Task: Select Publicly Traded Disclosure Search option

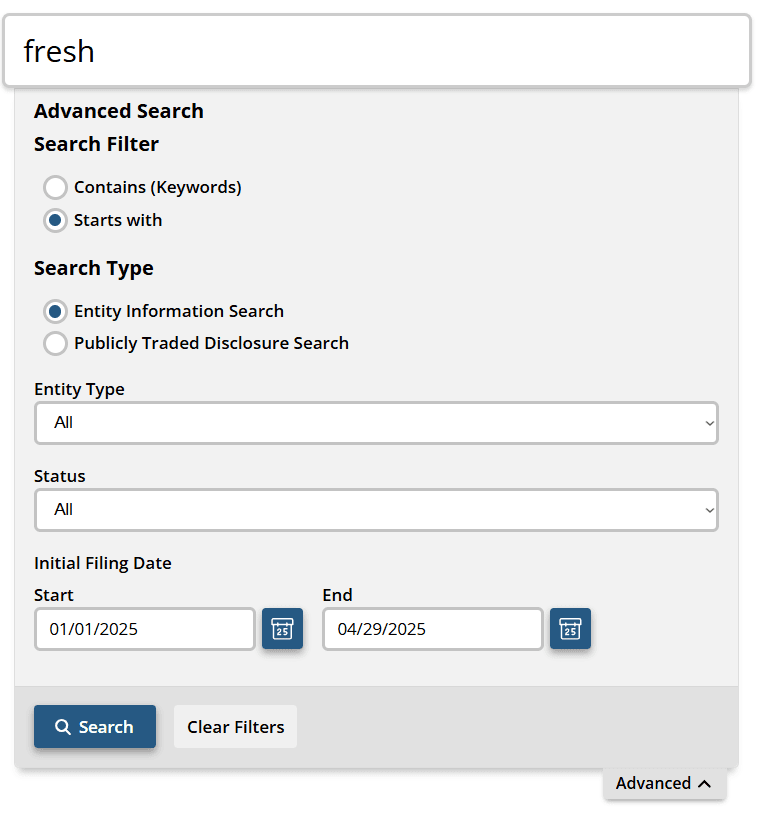Action: (x=56, y=343)
